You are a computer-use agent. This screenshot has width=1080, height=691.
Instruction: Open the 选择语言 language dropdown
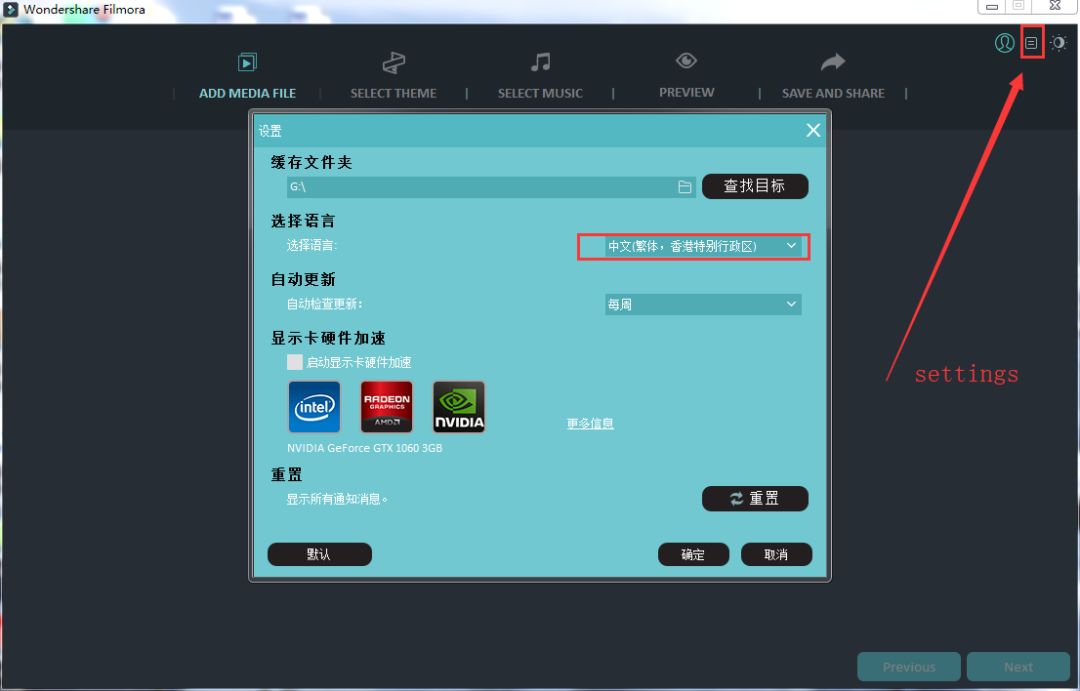pos(692,246)
